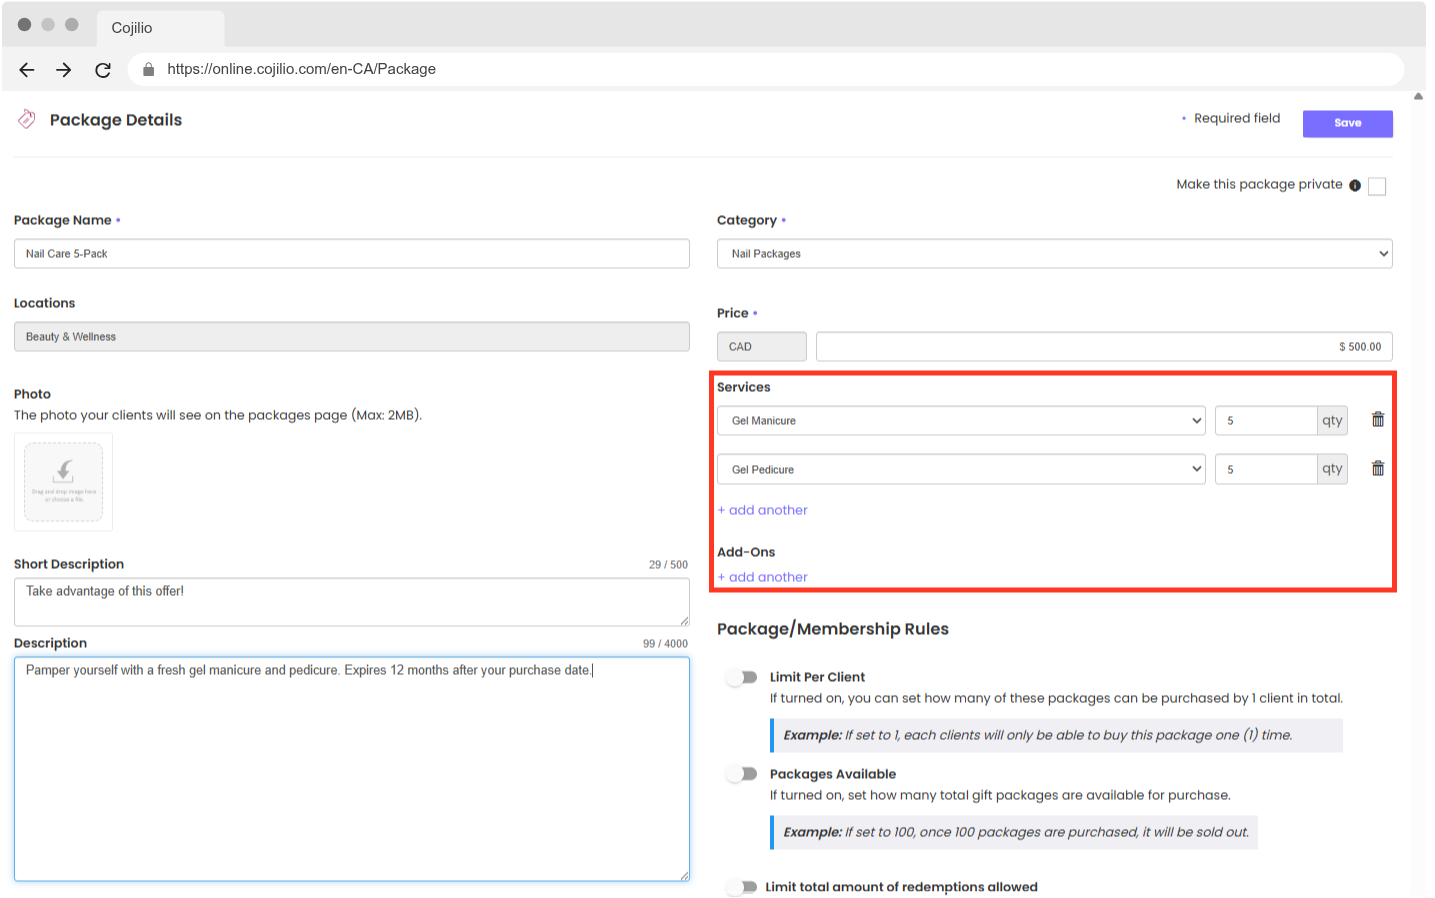This screenshot has width=1435, height=898.
Task: Click the Description text area
Action: coord(352,769)
